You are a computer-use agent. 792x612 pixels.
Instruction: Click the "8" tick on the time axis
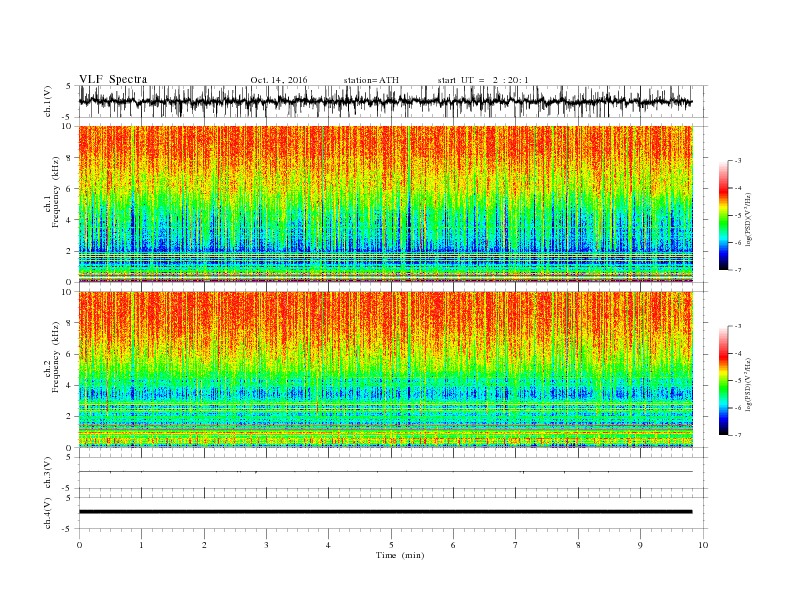point(578,545)
